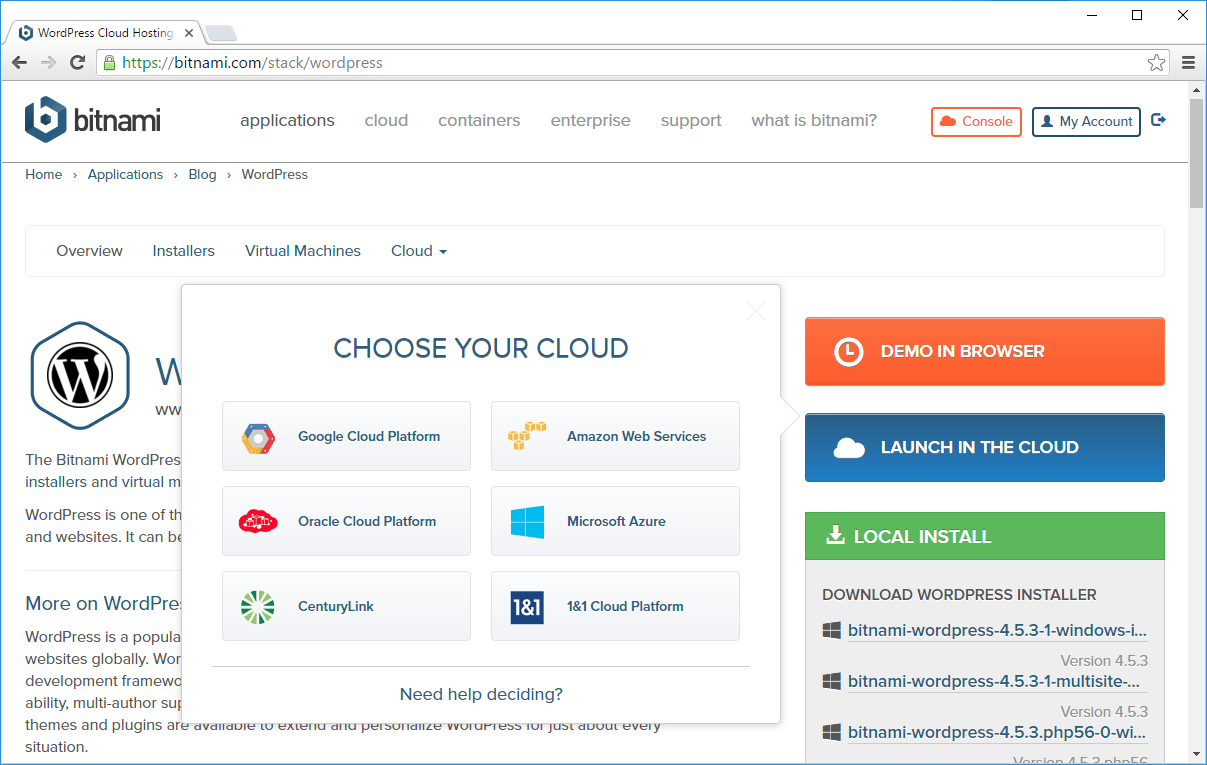Click the WordPress breadcrumb text
Screen dimensions: 1207x765
[275, 174]
